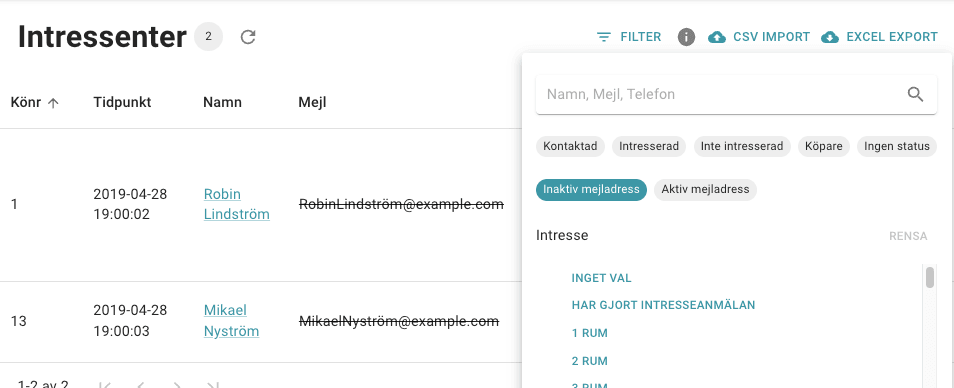954x388 pixels.
Task: Click the count badge showing 2
Action: click(208, 37)
